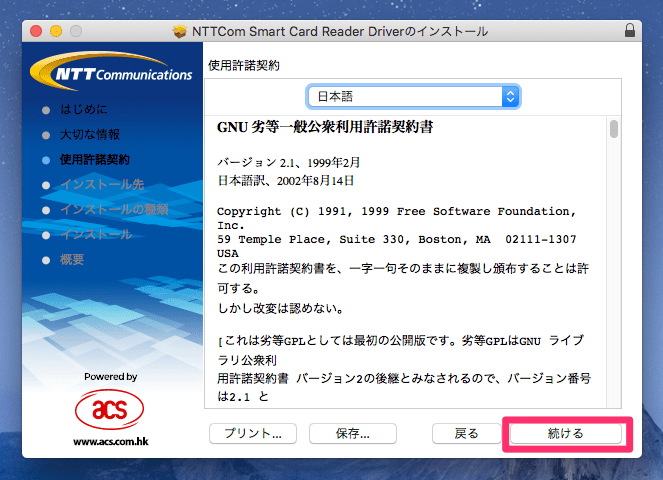This screenshot has width=663, height=480.
Task: Click the www.acs.com.hk text
Action: [x=111, y=442]
